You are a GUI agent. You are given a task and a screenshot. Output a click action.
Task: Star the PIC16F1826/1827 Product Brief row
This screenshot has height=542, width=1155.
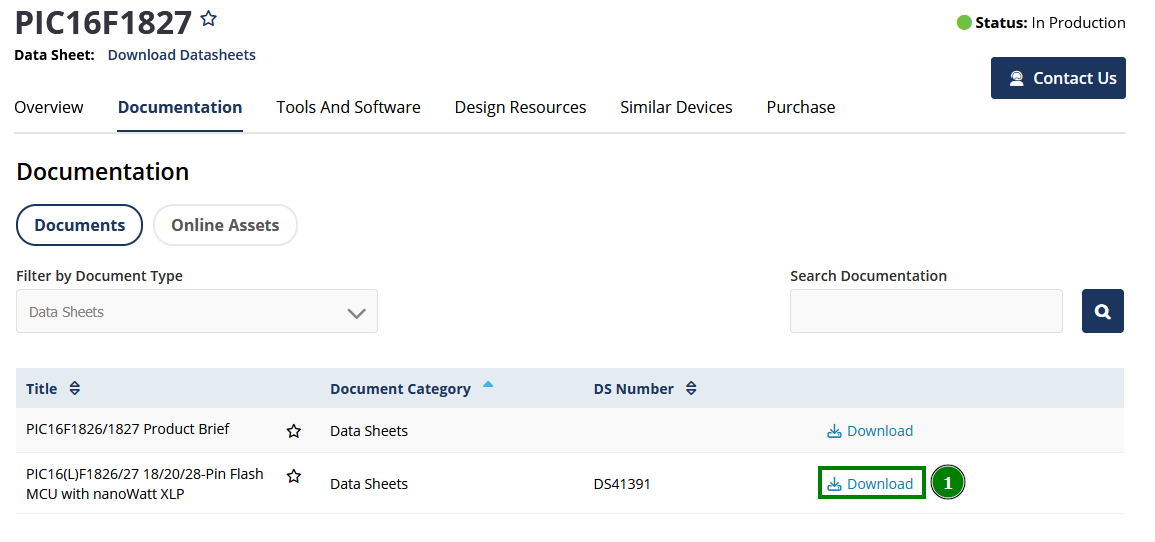[294, 431]
